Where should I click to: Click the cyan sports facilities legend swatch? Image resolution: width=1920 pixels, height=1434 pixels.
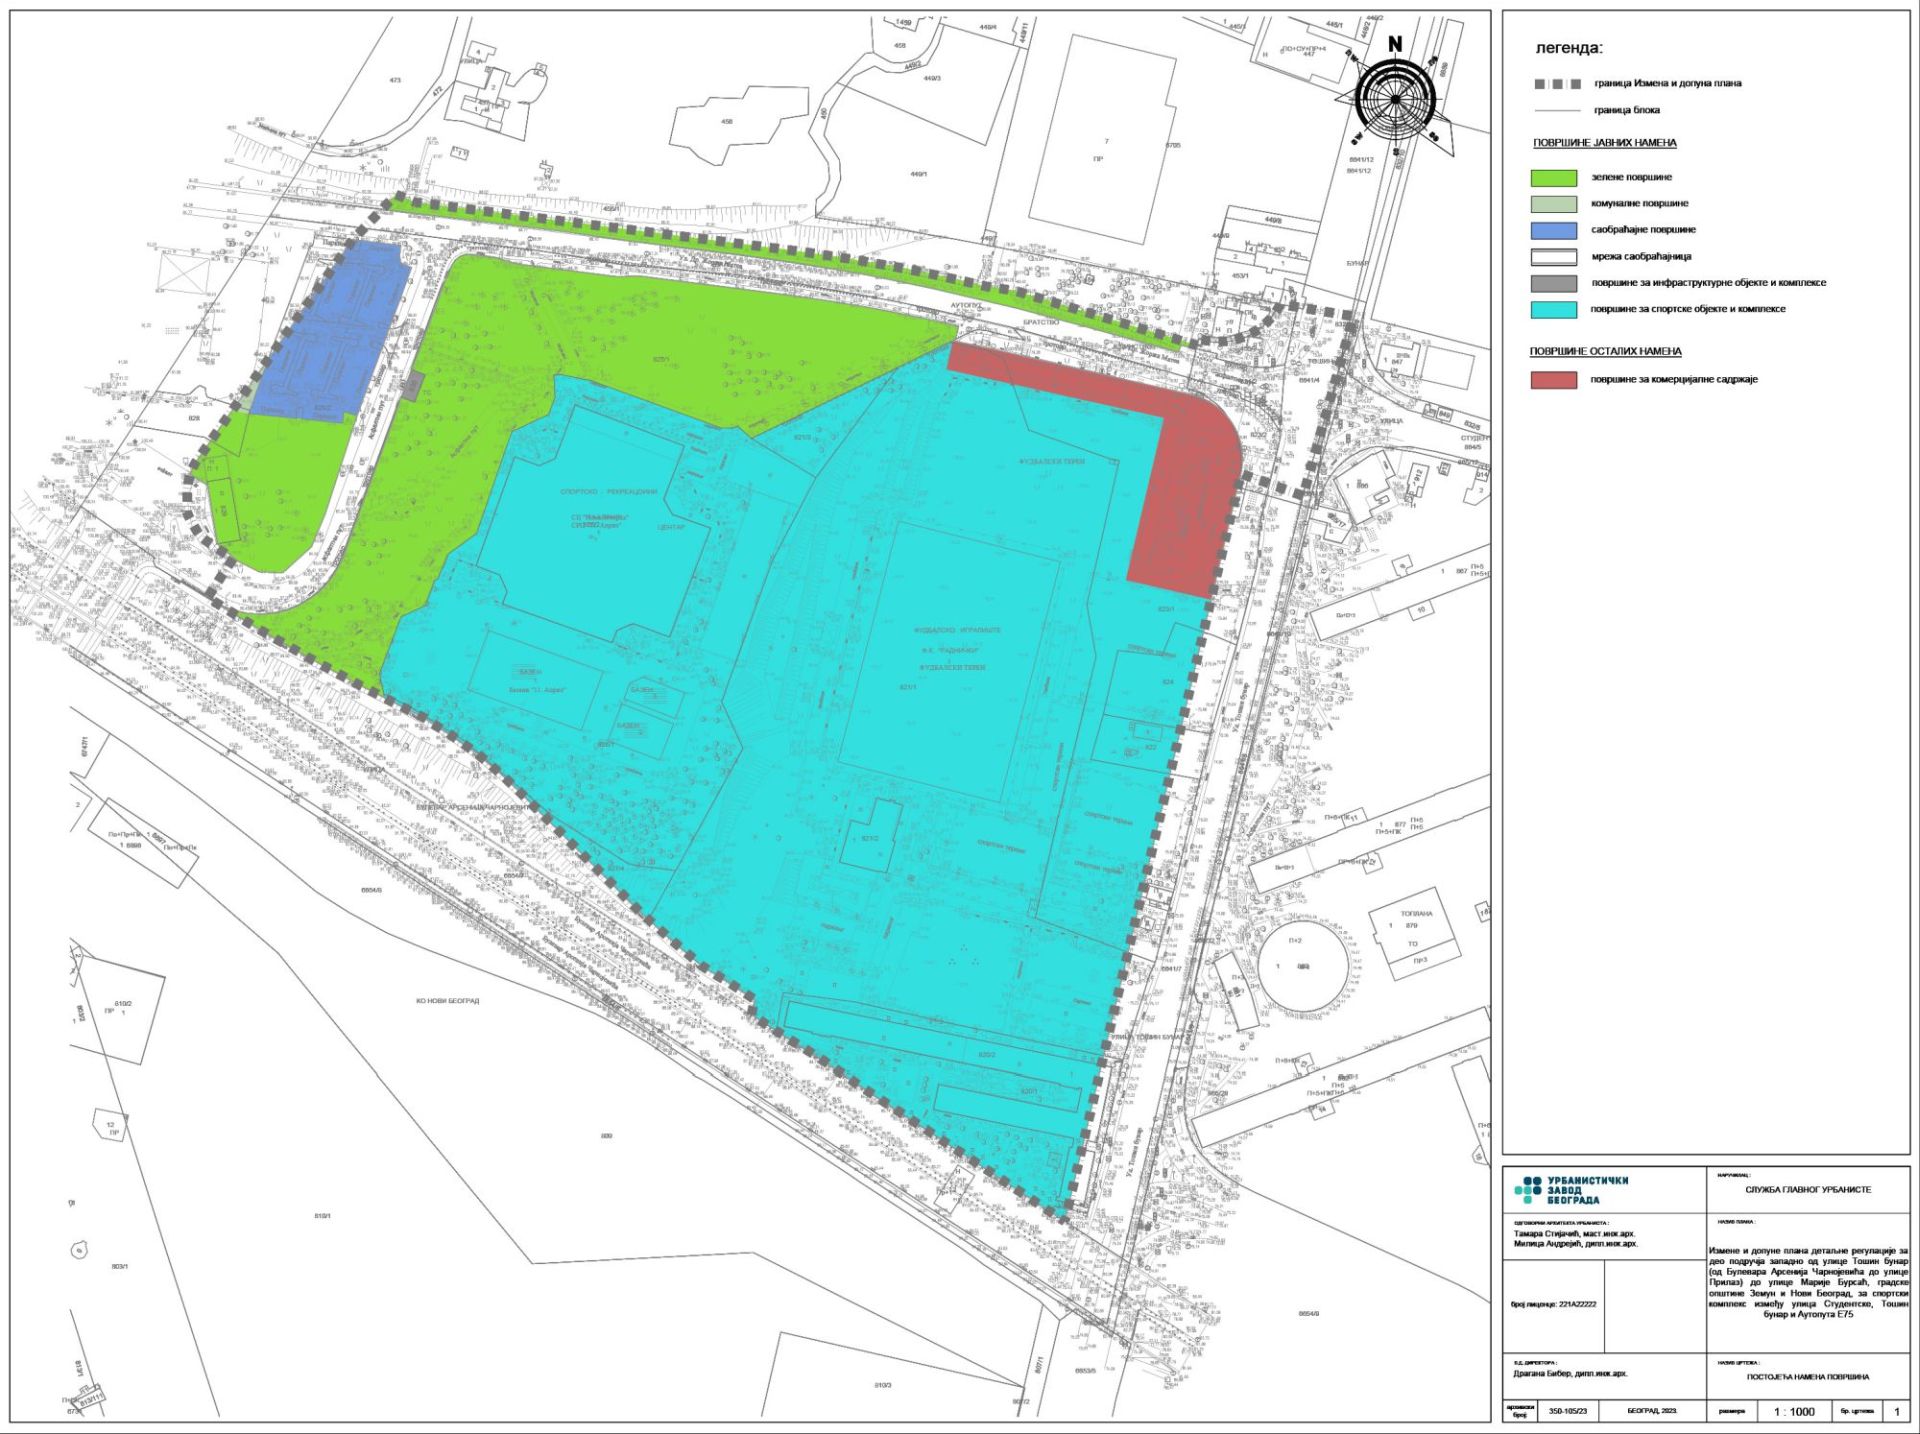point(1554,310)
